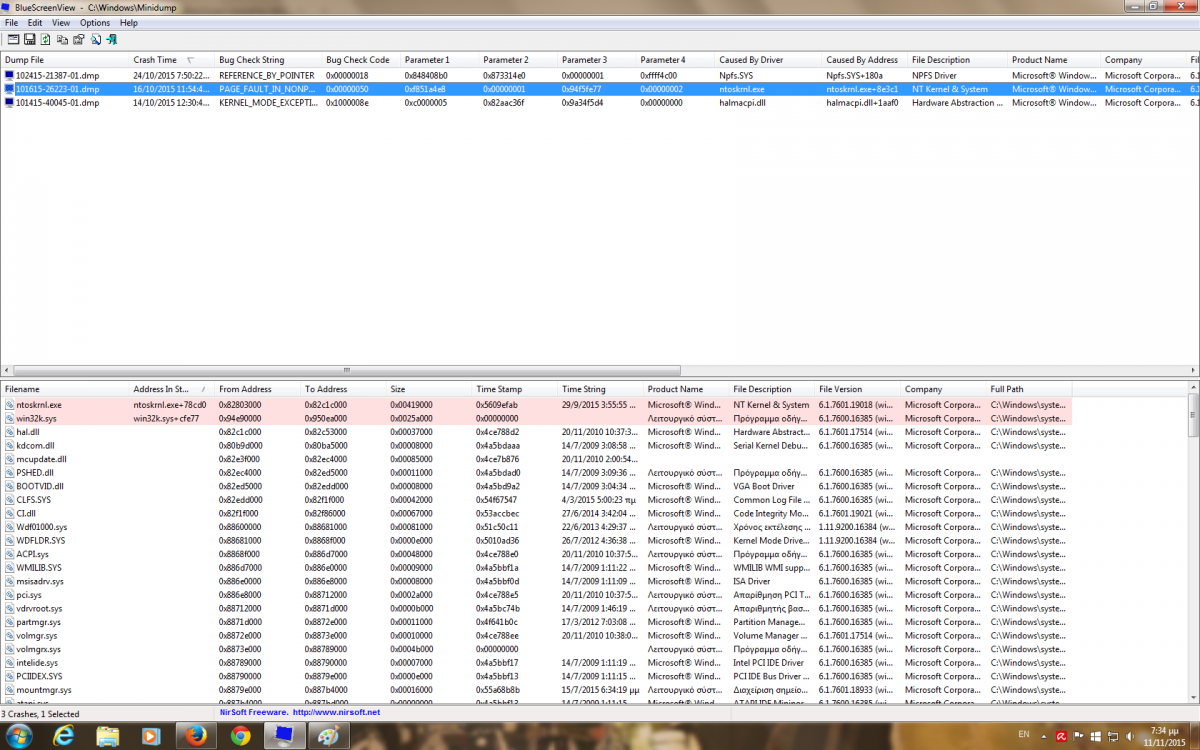Sort by the Caused By Driver header
The width and height of the screenshot is (1200, 750).
pyautogui.click(x=769, y=60)
